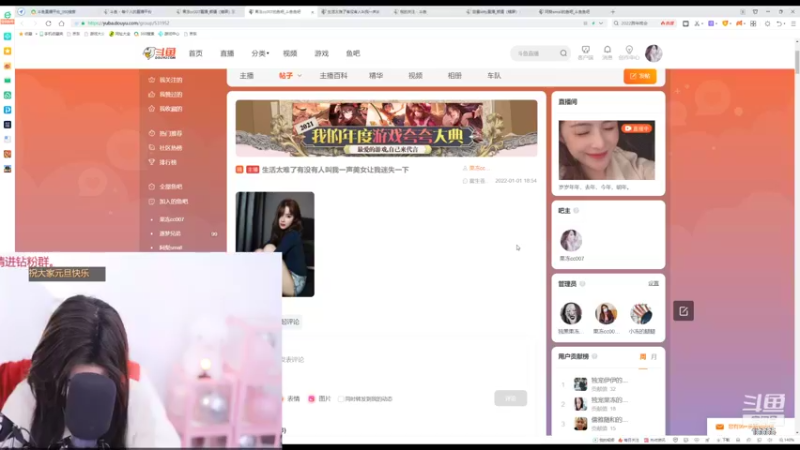This screenshot has height=450, width=800.
Task: Click the Douyu logo in the header
Action: click(x=159, y=53)
